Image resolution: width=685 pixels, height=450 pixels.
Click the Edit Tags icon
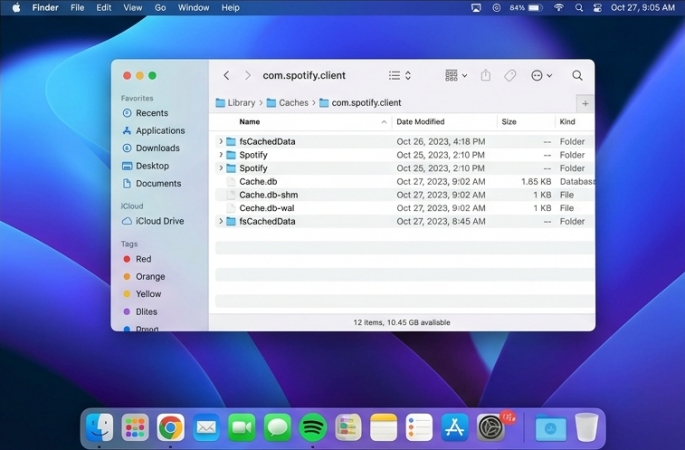pyautogui.click(x=510, y=76)
